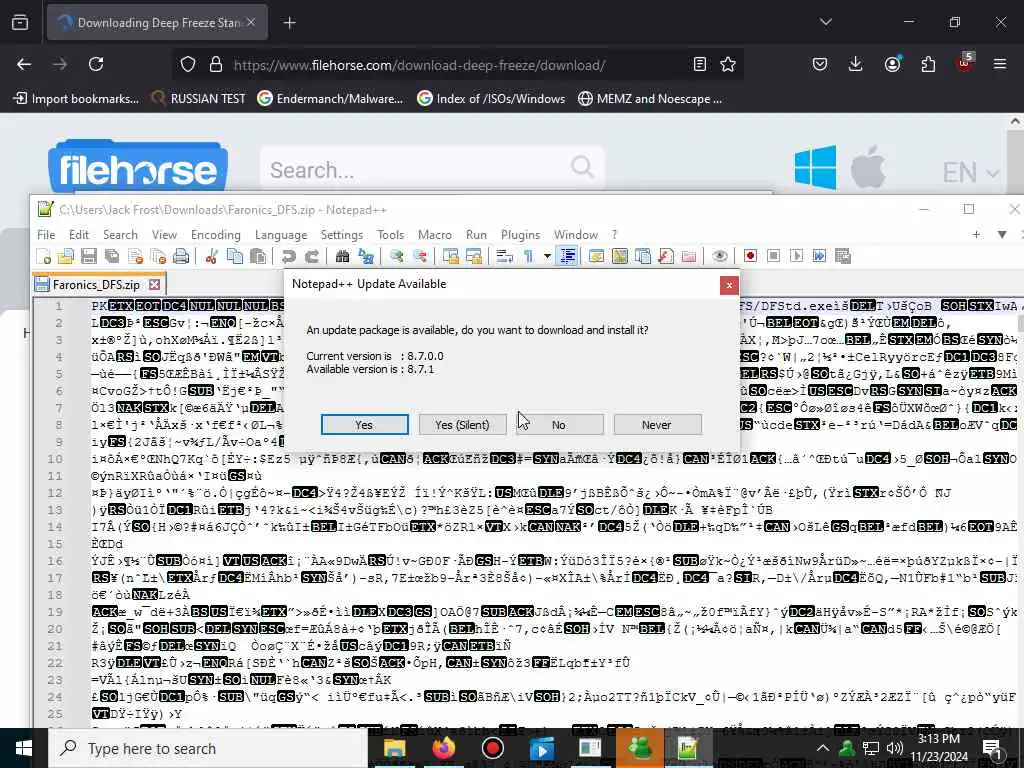This screenshot has width=1024, height=768.
Task: Open Firefox downloads arrow icon
Action: click(x=856, y=64)
